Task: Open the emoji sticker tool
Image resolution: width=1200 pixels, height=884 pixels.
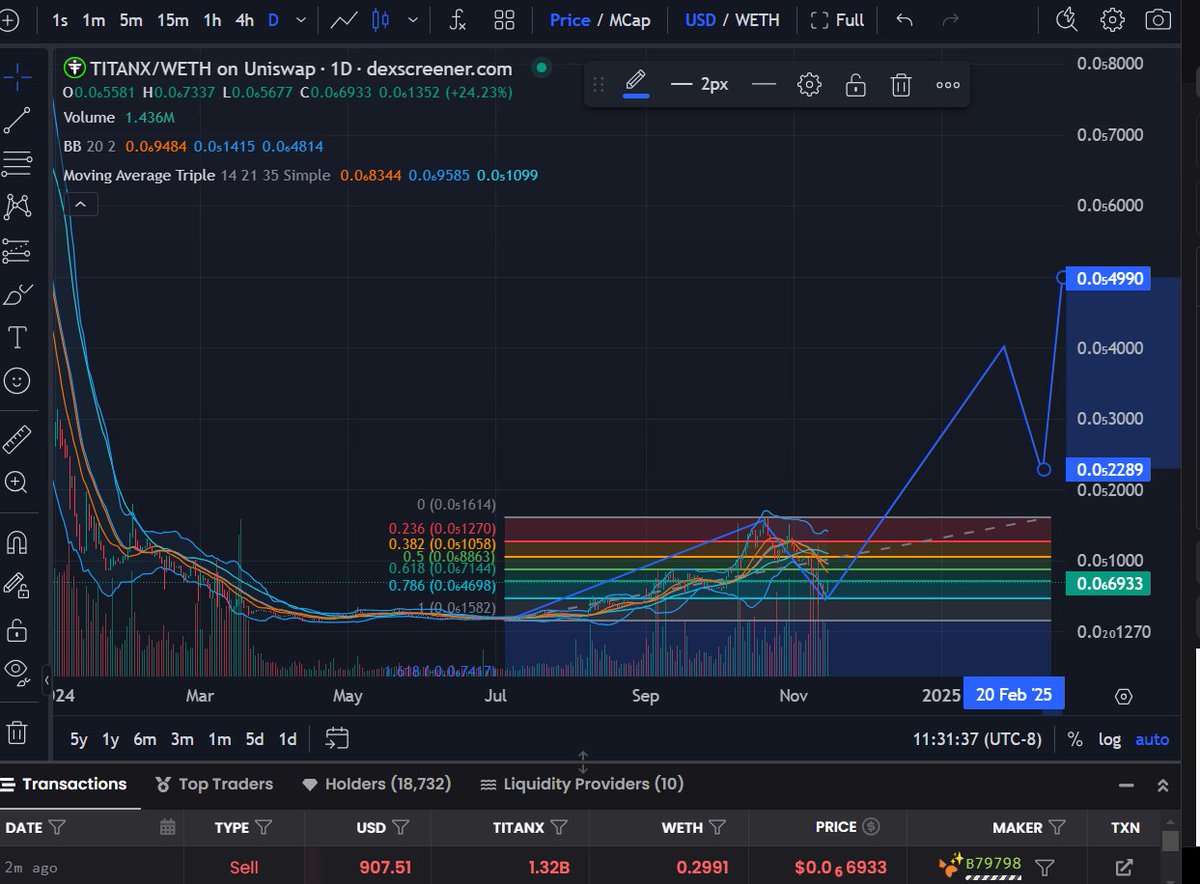Action: click(18, 380)
